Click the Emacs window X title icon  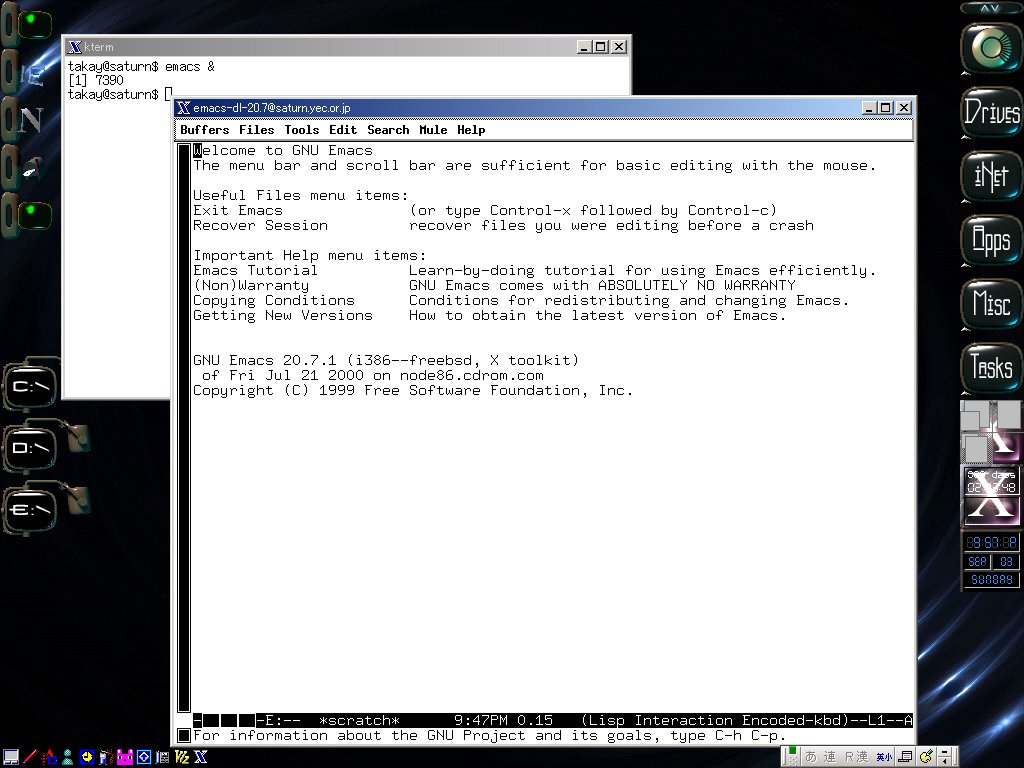click(184, 108)
